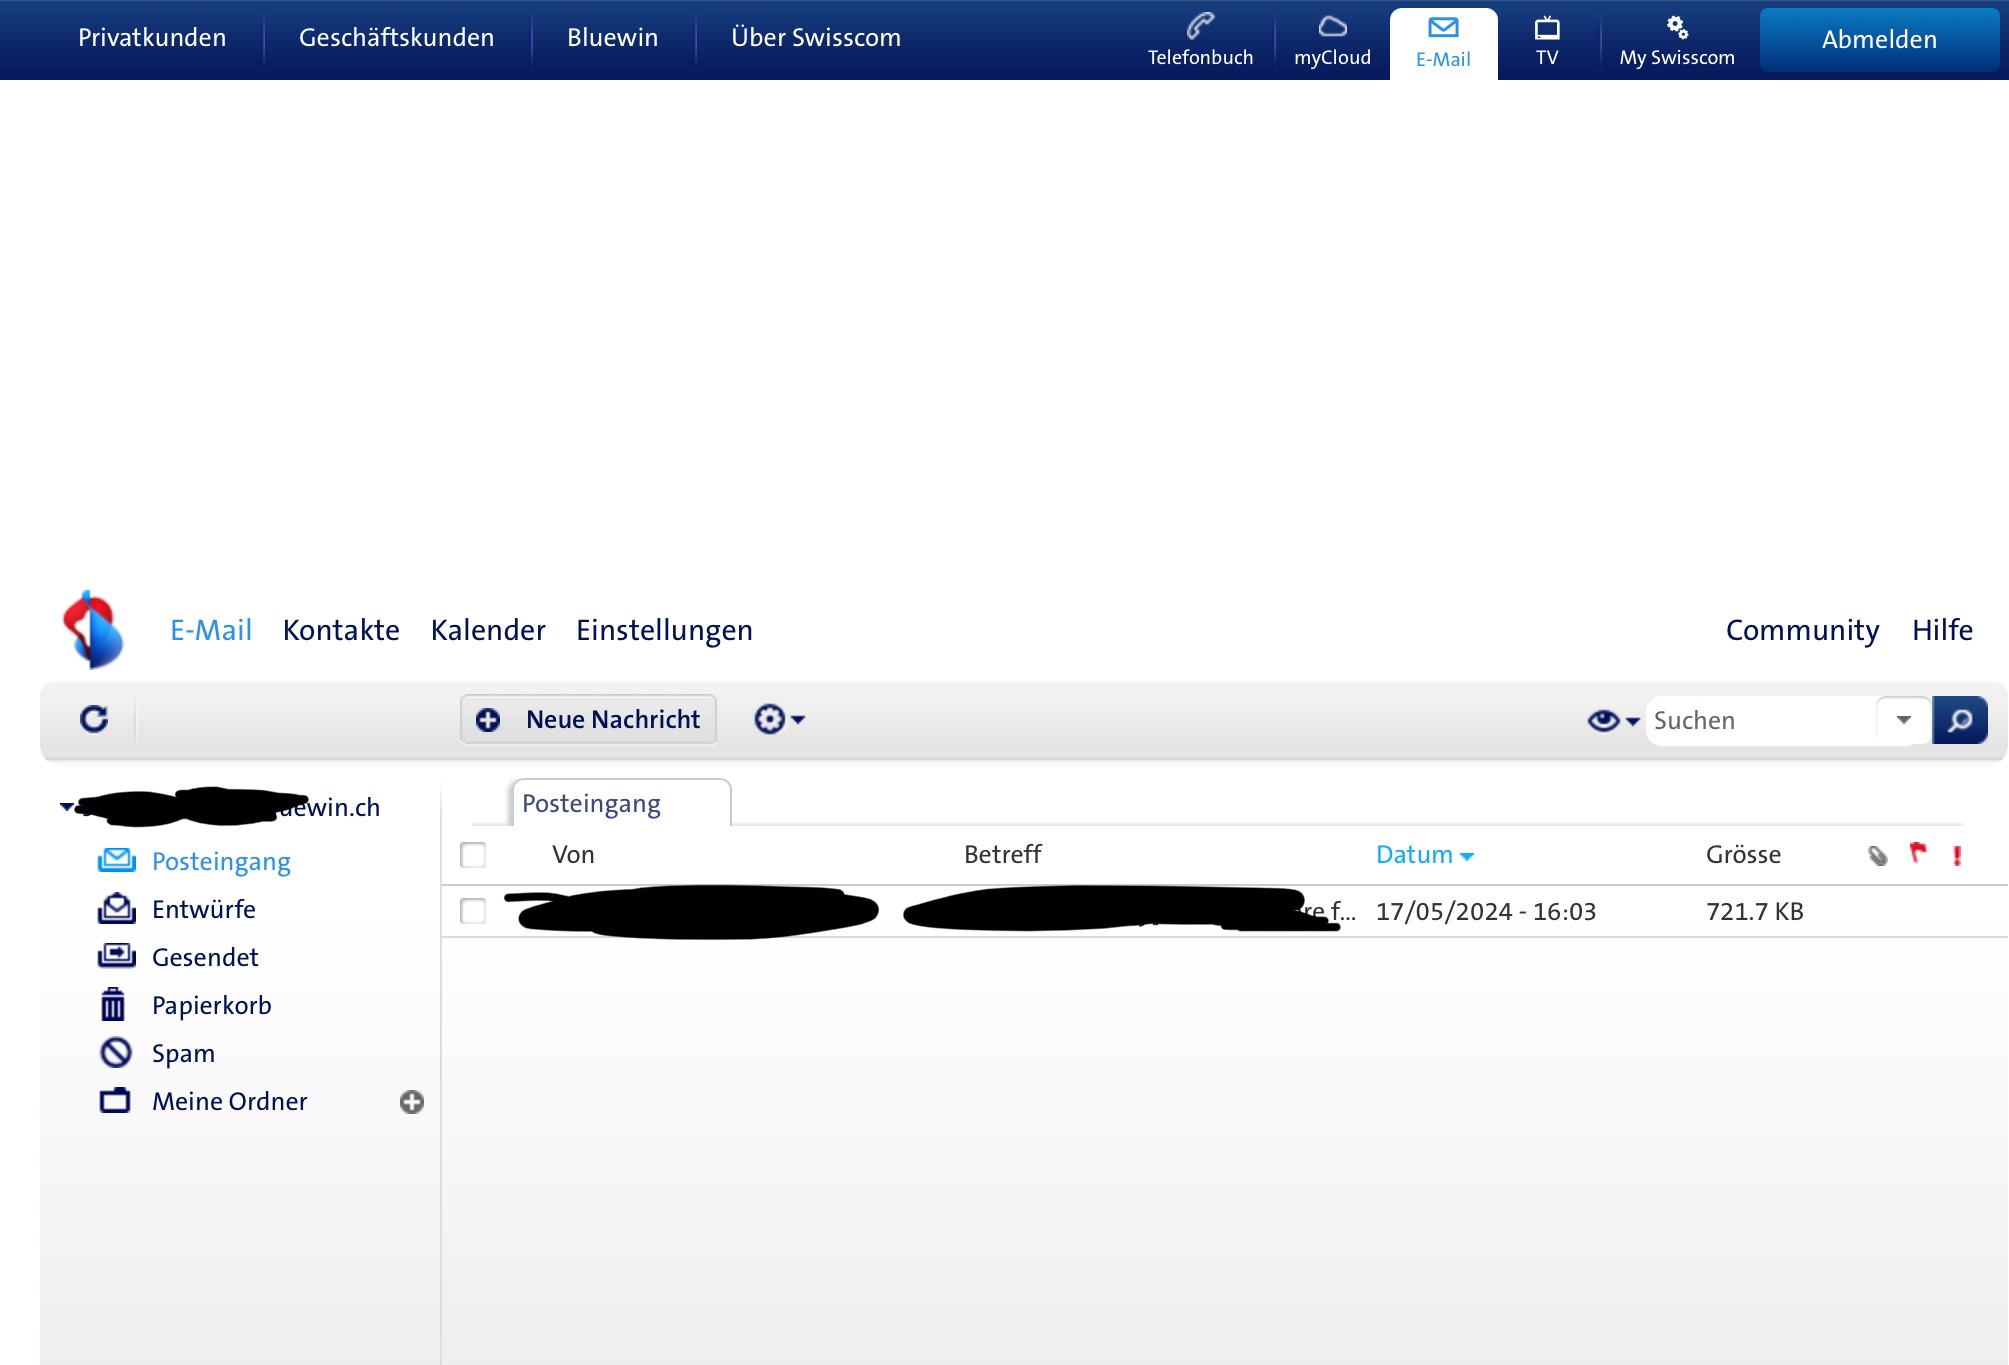Viewport: 2009px width, 1365px height.
Task: Open the search options dropdown arrow
Action: [x=1903, y=720]
